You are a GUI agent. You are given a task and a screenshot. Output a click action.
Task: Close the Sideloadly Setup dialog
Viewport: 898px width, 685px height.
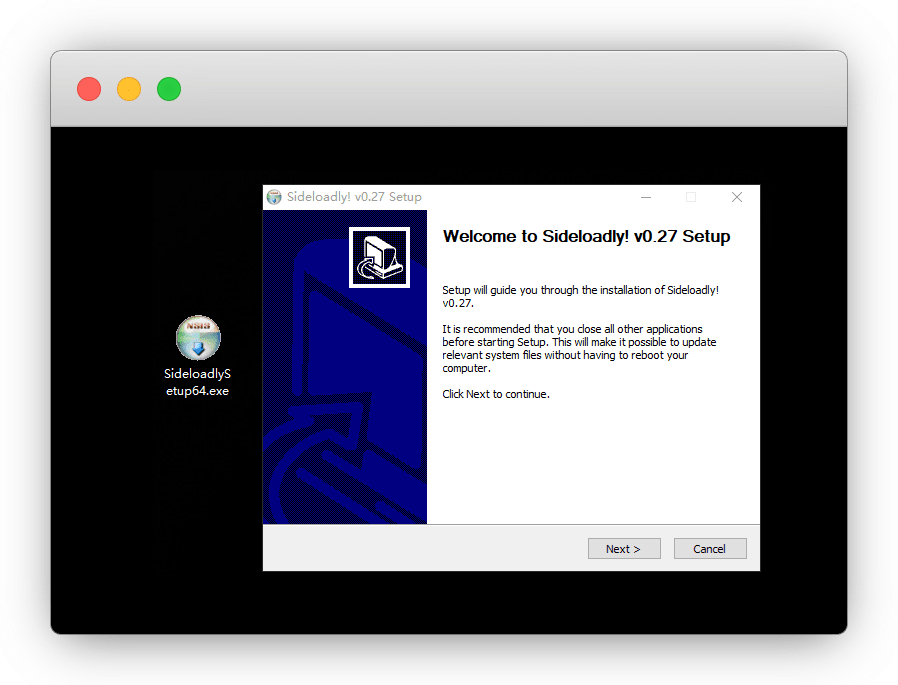point(737,197)
